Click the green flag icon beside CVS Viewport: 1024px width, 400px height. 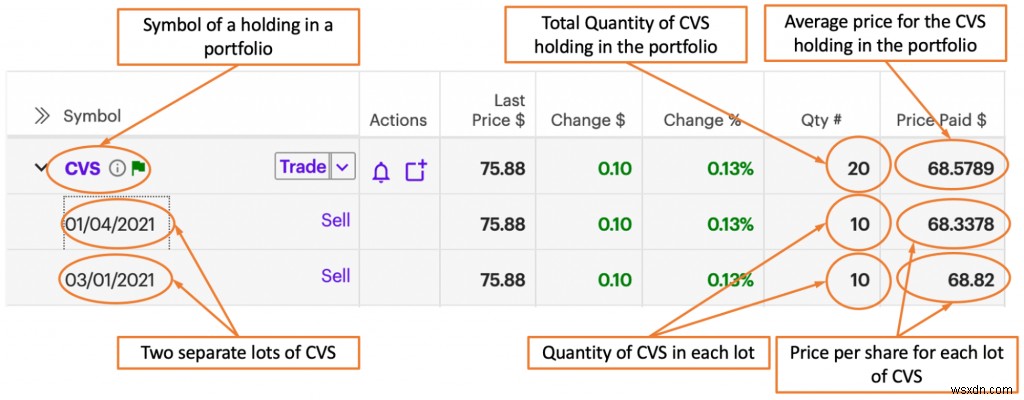click(x=138, y=168)
